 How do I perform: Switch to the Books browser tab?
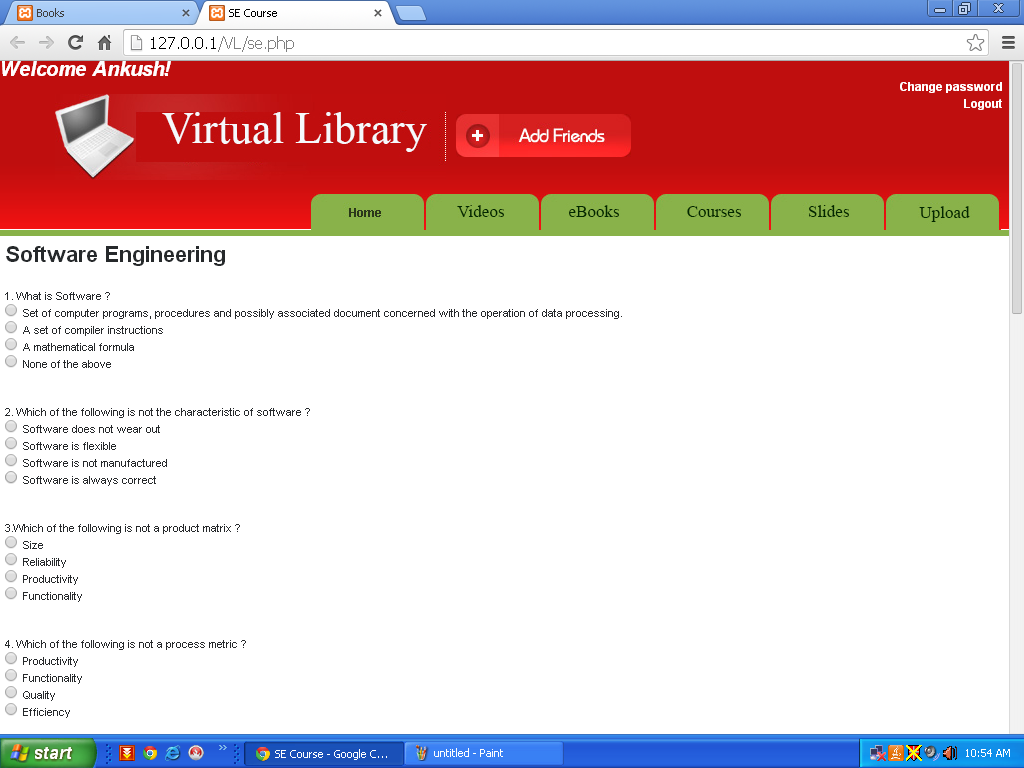(x=101, y=13)
